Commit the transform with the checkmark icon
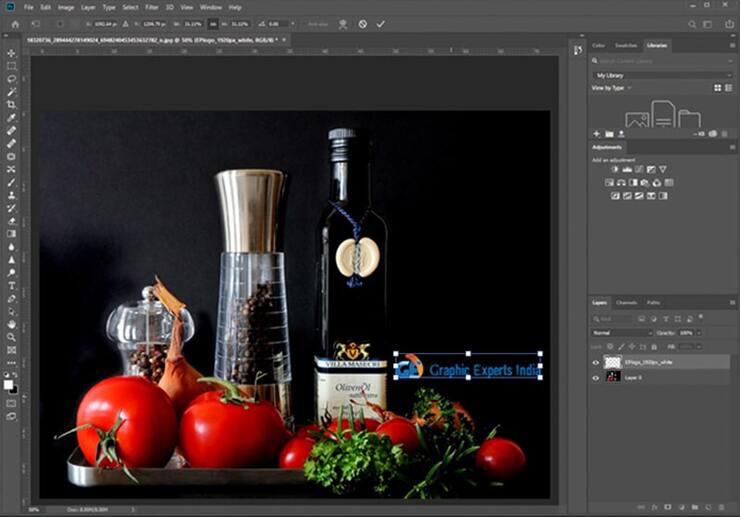Screen dimensions: 740x517 [381, 23]
